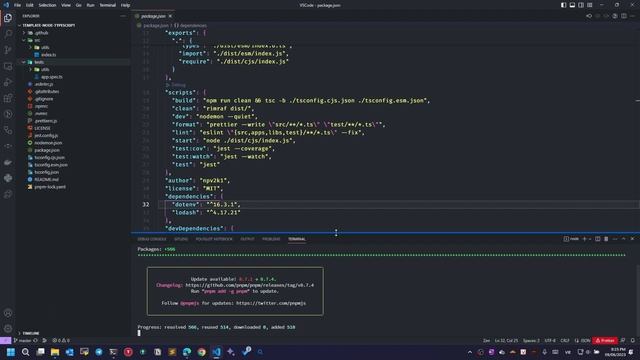Open the twitter.com/pnpmjs link in terminal

pyautogui.click(x=271, y=303)
